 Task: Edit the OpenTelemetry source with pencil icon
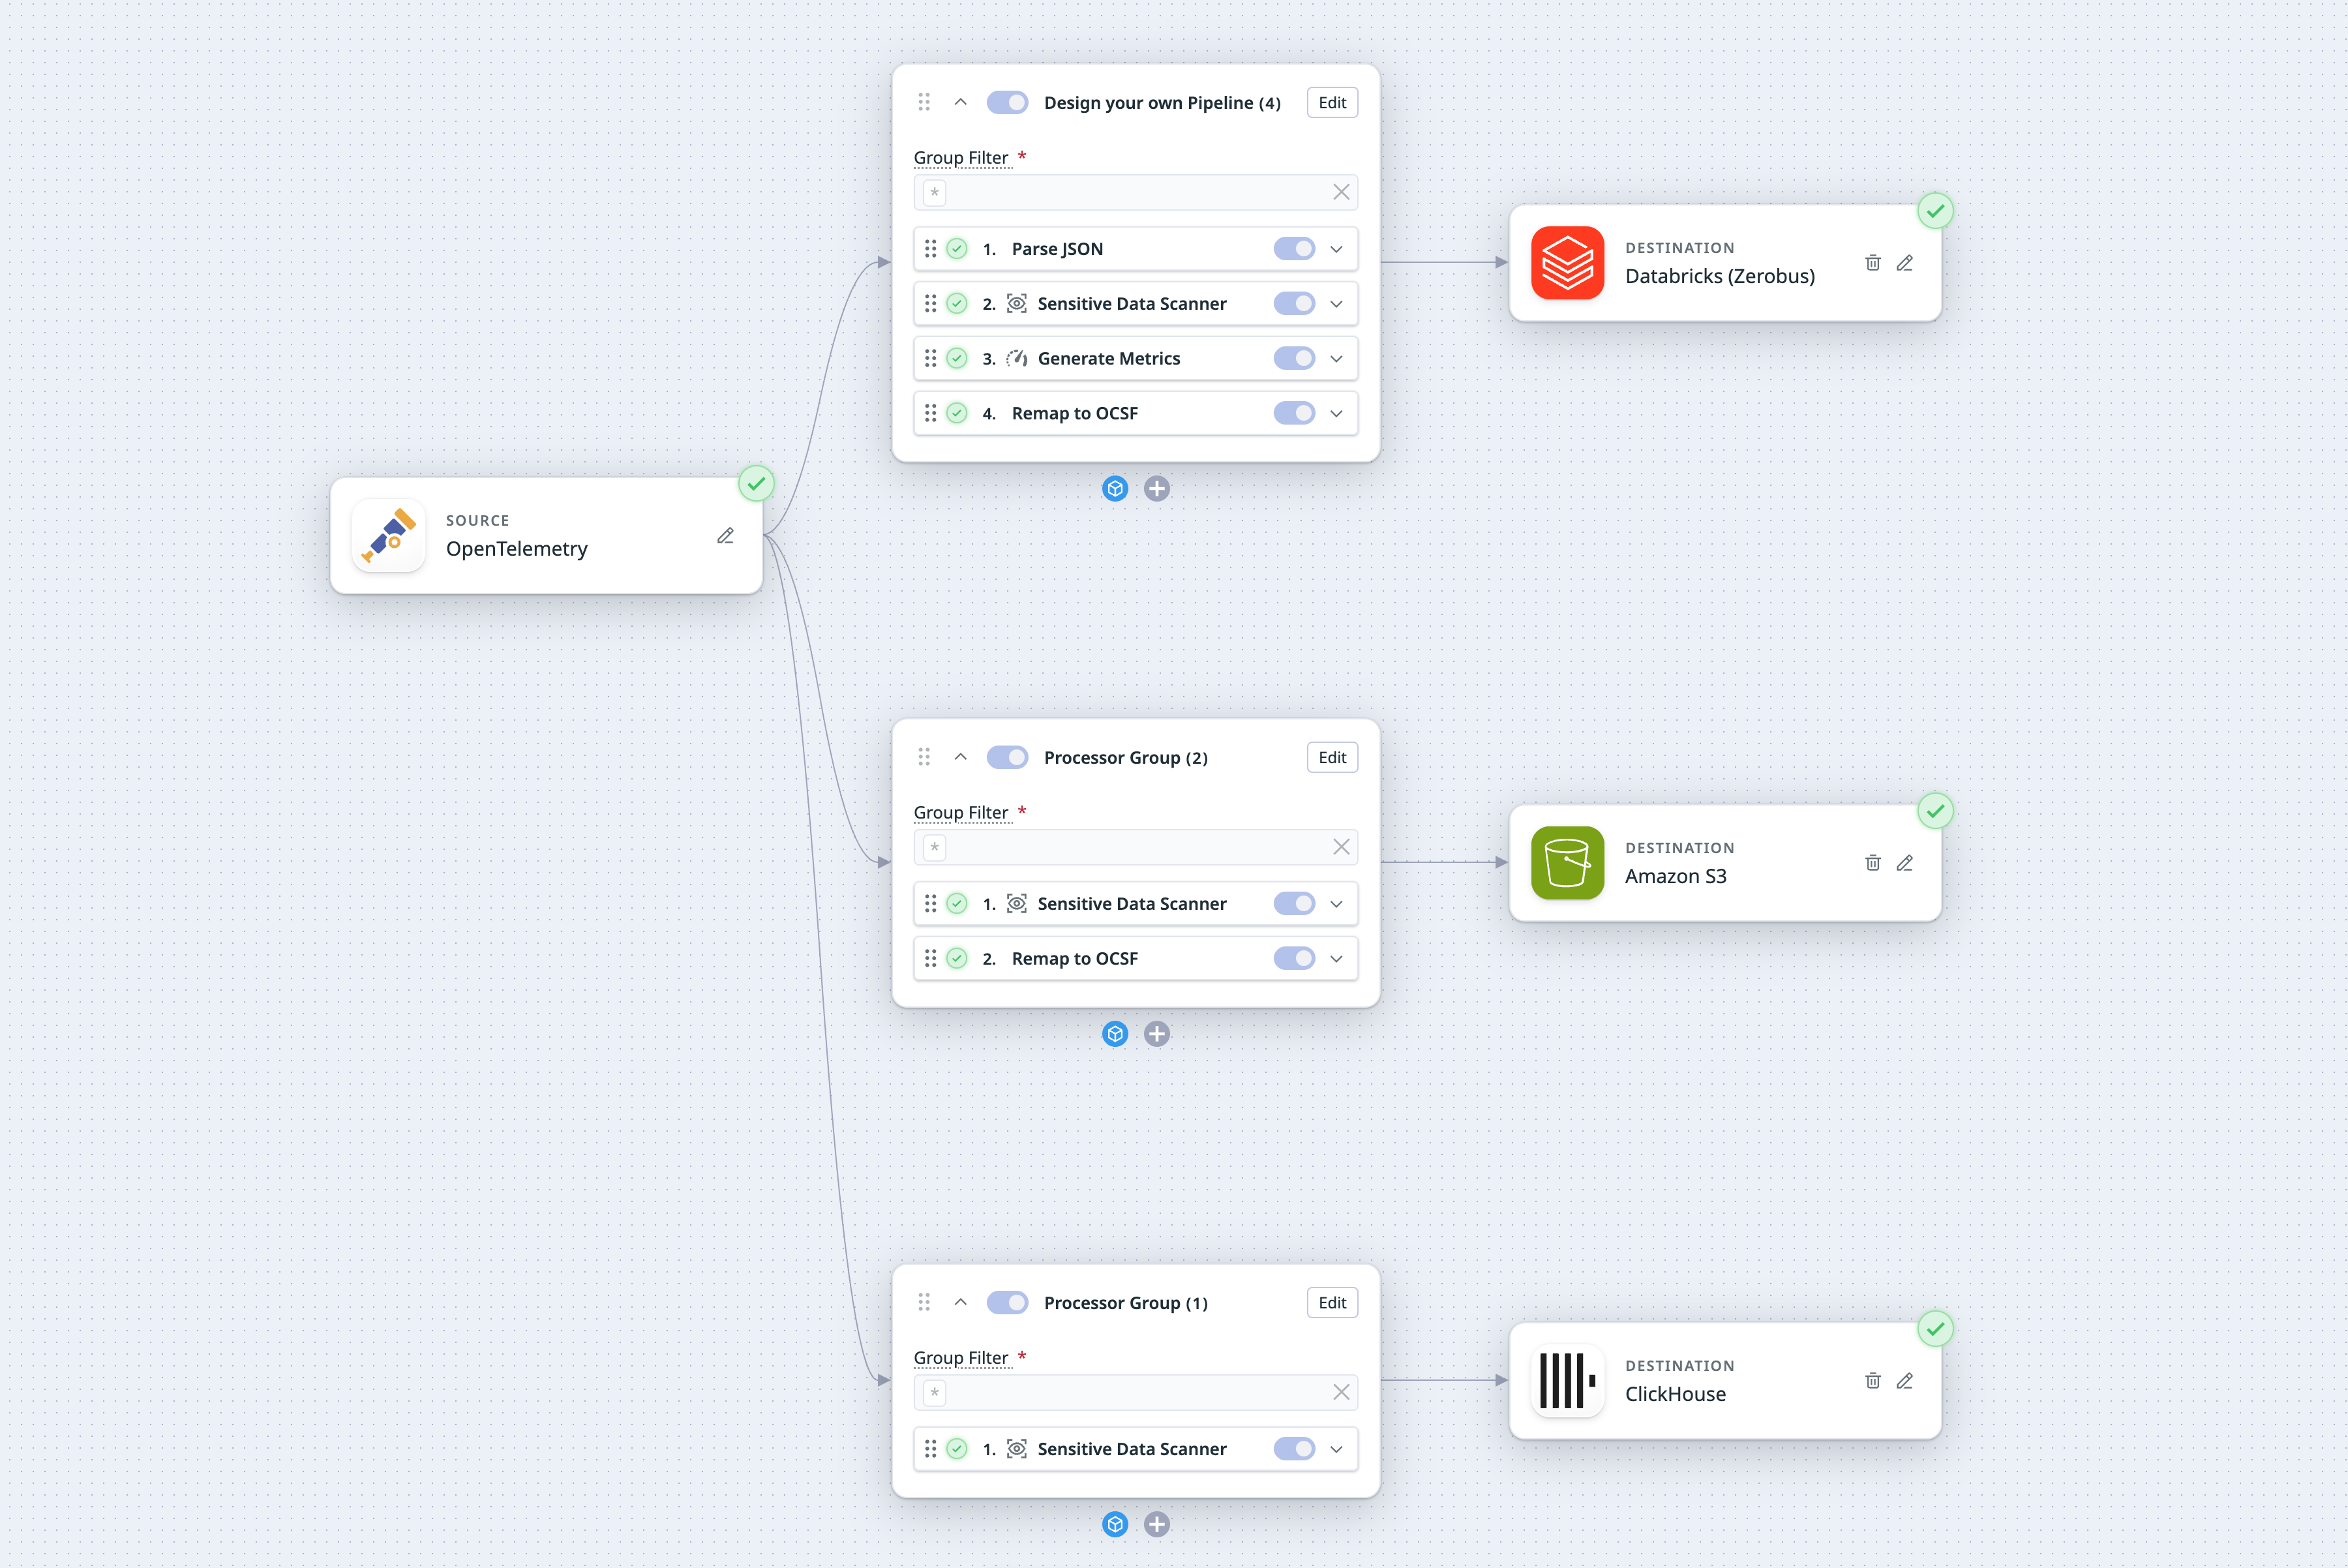click(x=725, y=536)
